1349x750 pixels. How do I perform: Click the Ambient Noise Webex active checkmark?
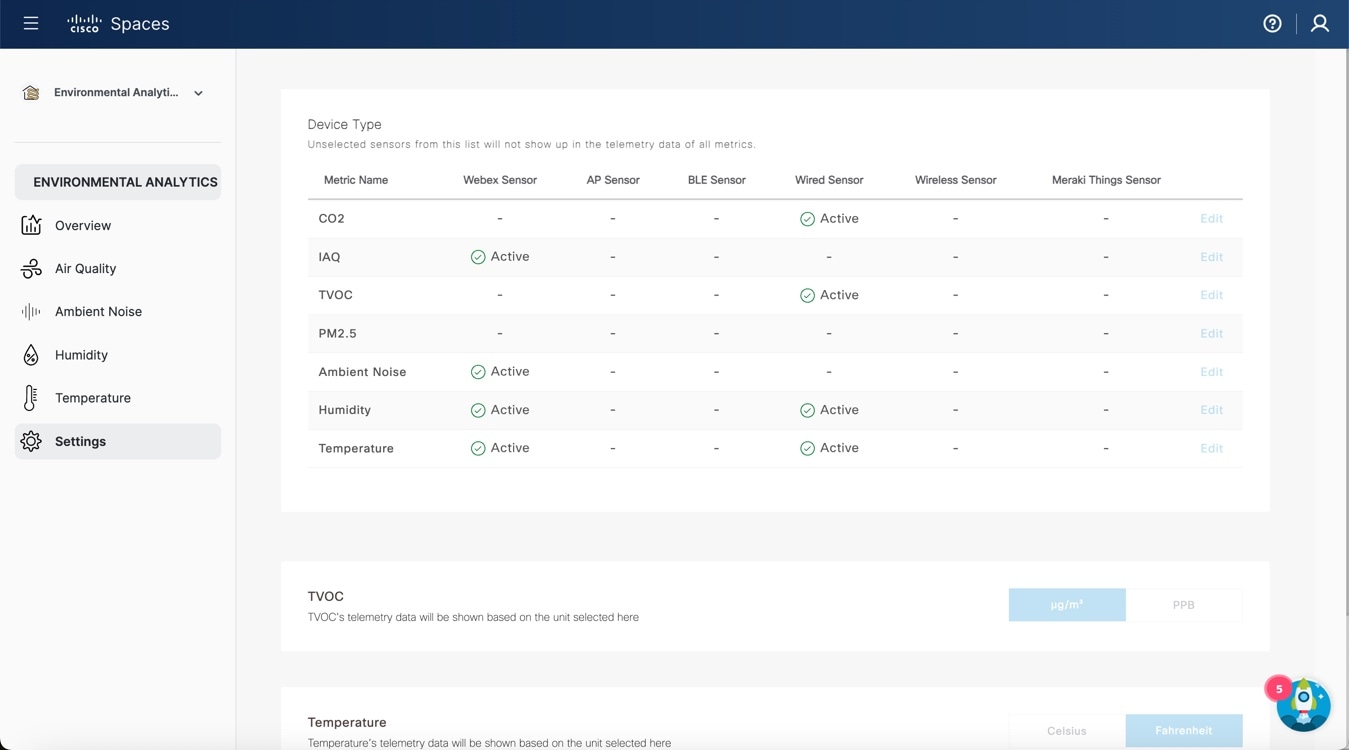coord(478,372)
